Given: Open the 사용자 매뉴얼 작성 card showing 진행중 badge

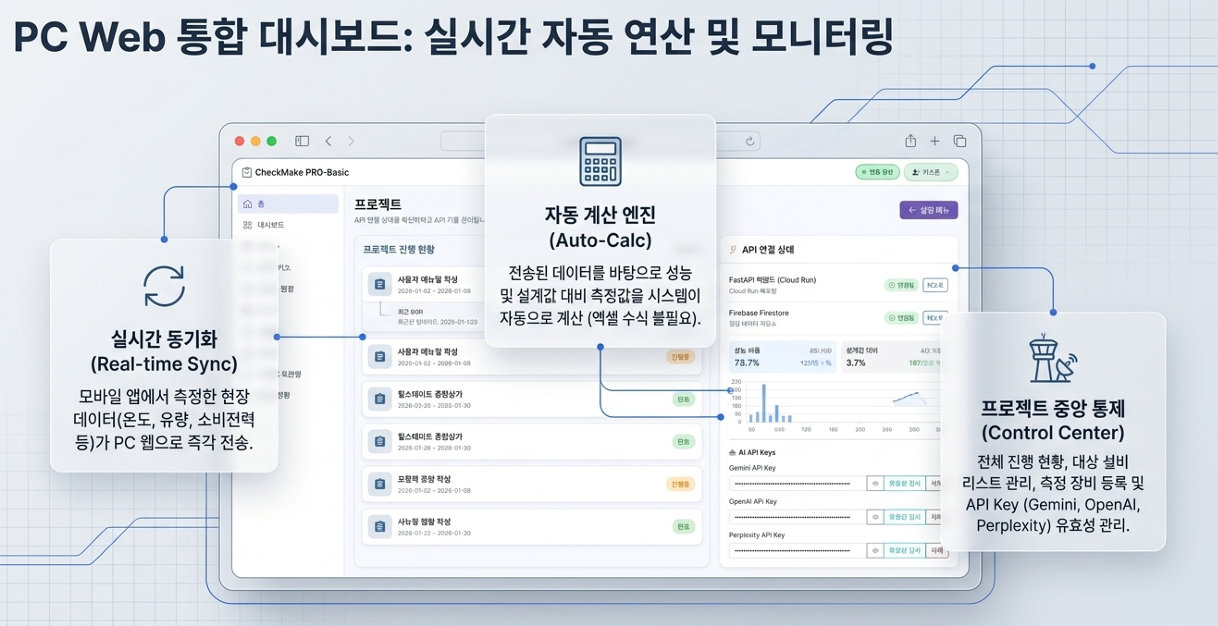Looking at the screenshot, I should tap(531, 356).
